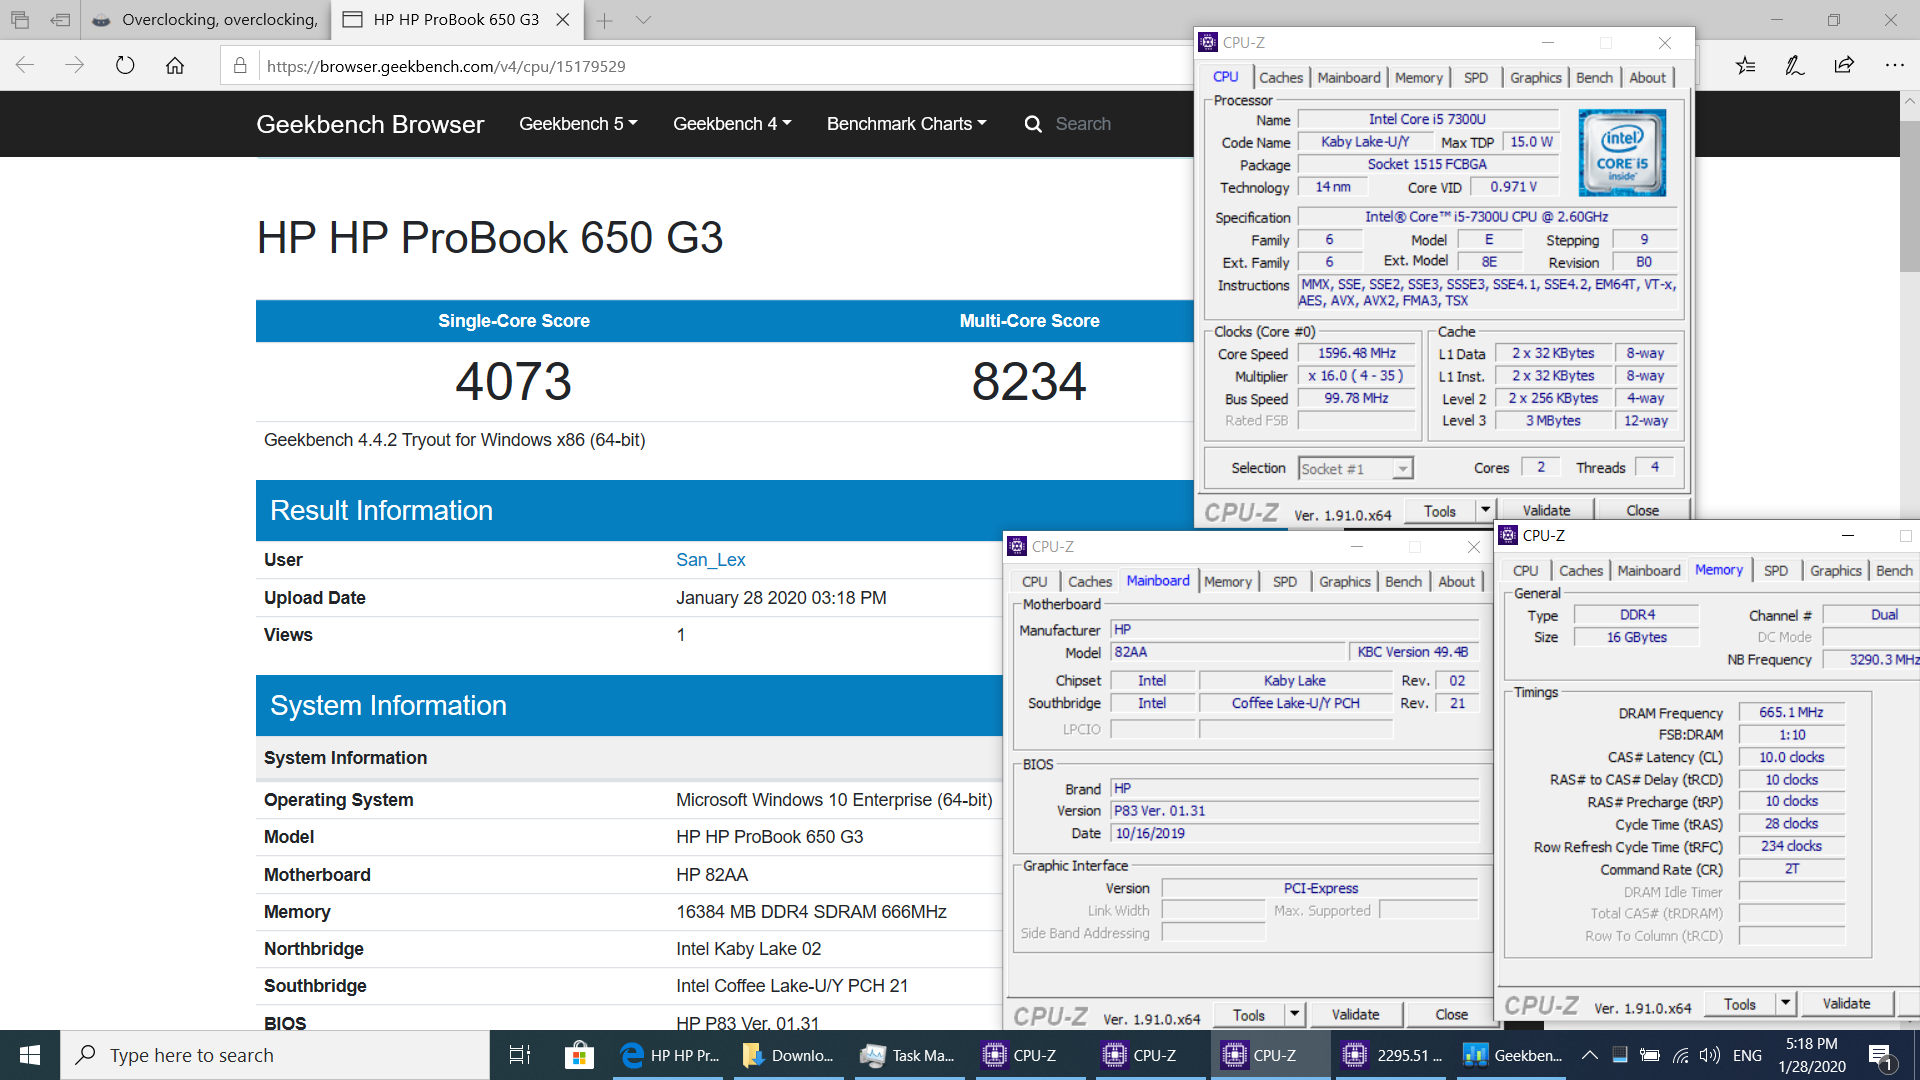The height and width of the screenshot is (1080, 1920).
Task: Expand the Geekbench 4 dropdown menu
Action: coord(732,124)
